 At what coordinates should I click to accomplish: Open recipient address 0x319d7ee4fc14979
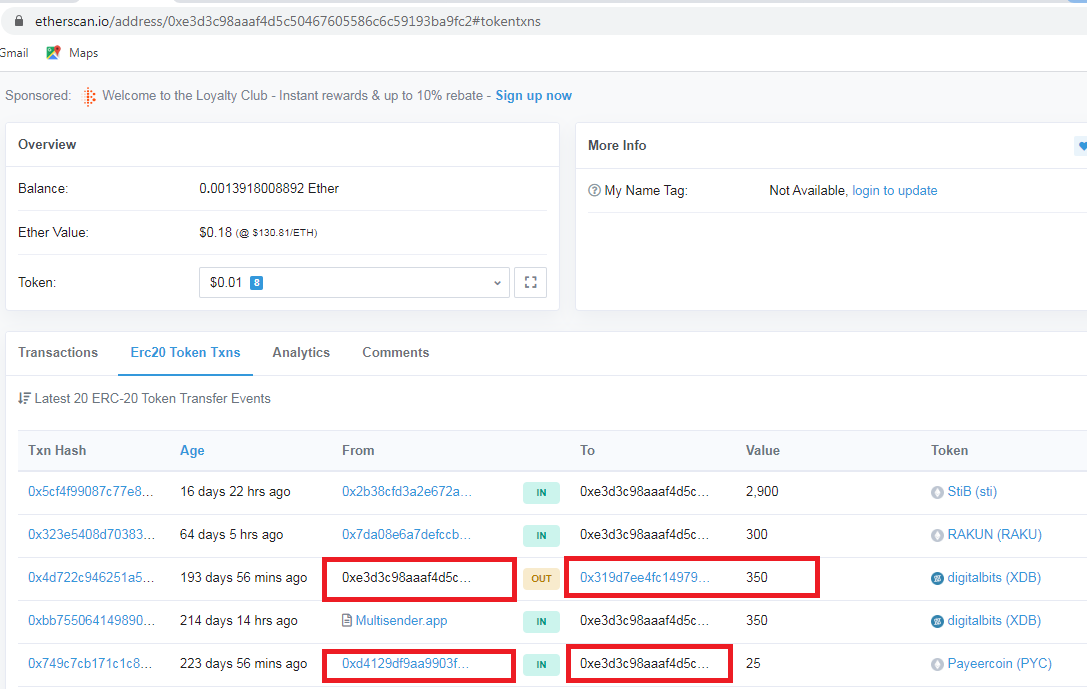pyautogui.click(x=645, y=577)
